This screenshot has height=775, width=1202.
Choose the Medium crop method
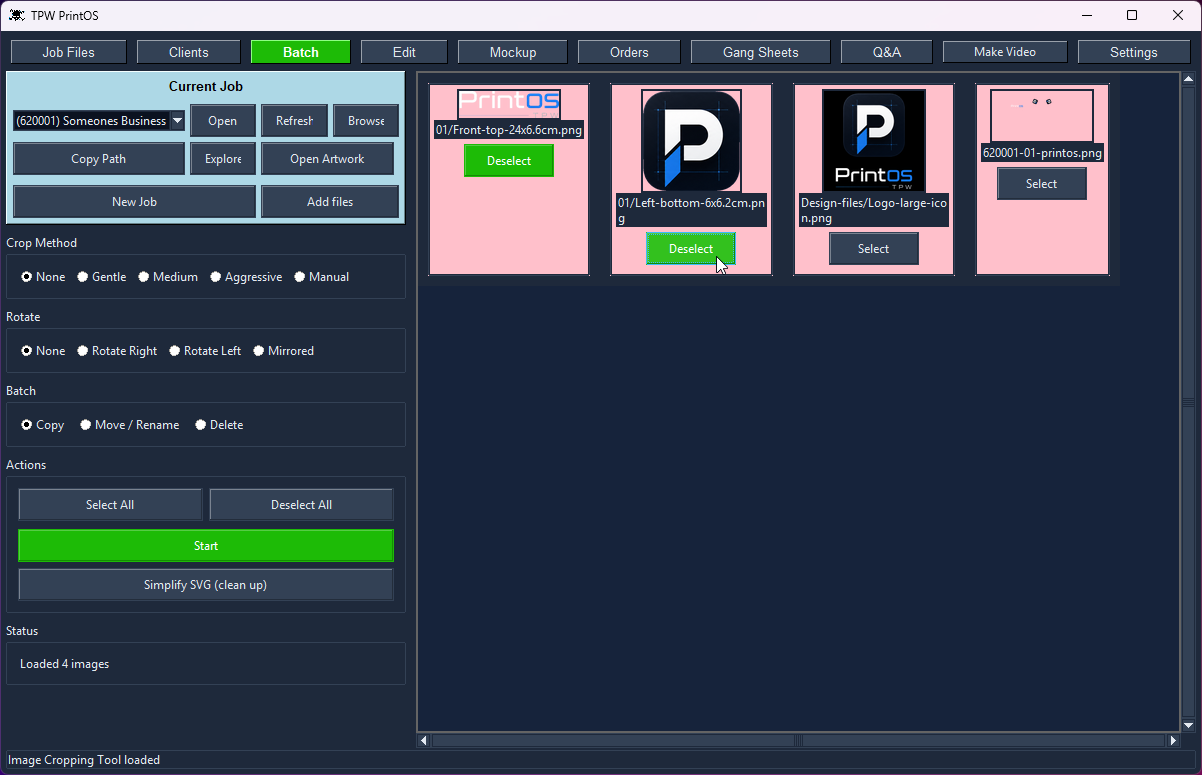168,277
